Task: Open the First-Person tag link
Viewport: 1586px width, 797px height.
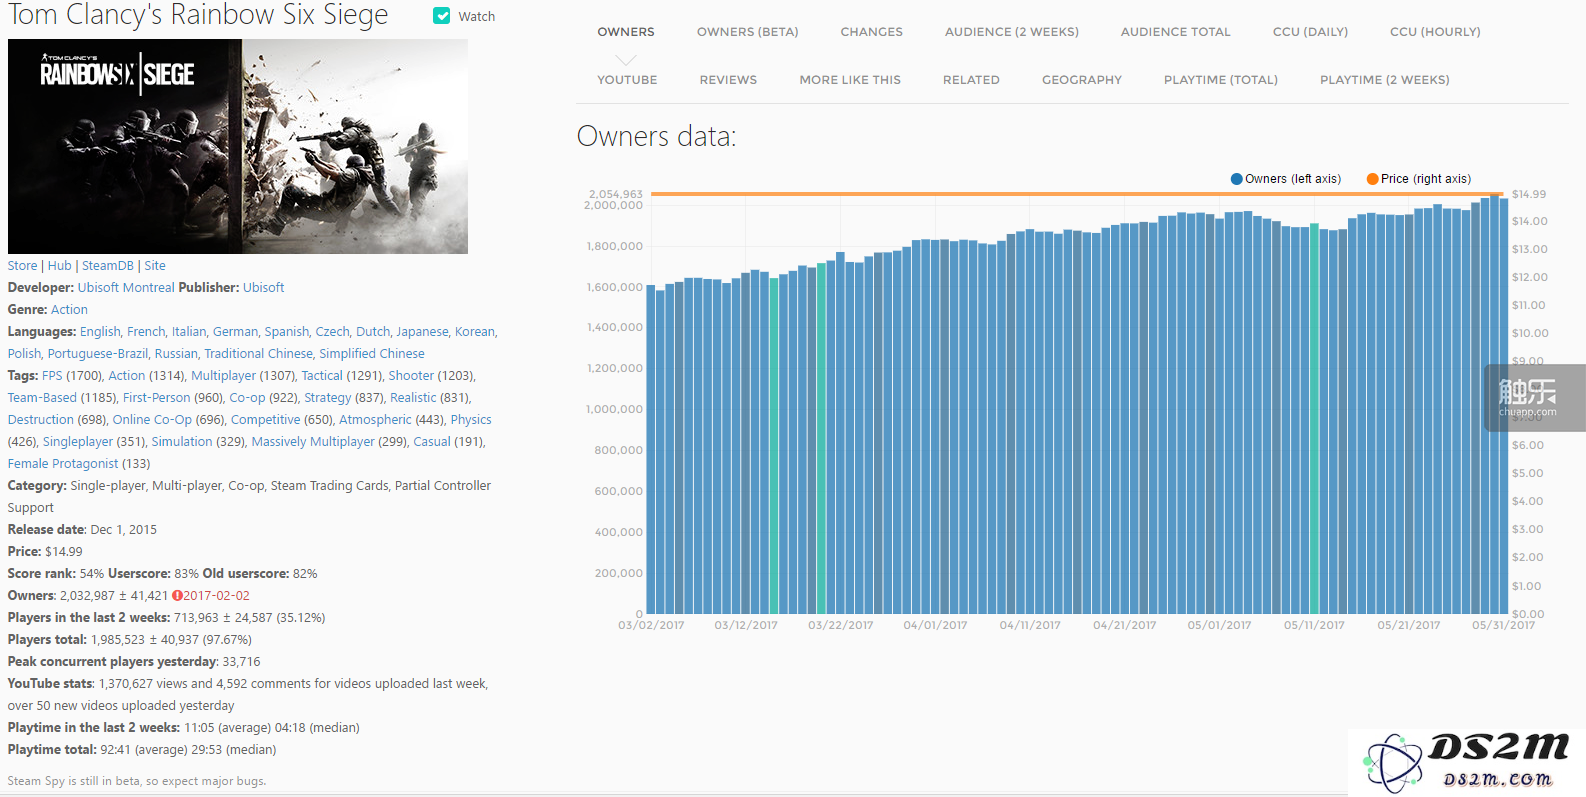Action: click(x=156, y=398)
